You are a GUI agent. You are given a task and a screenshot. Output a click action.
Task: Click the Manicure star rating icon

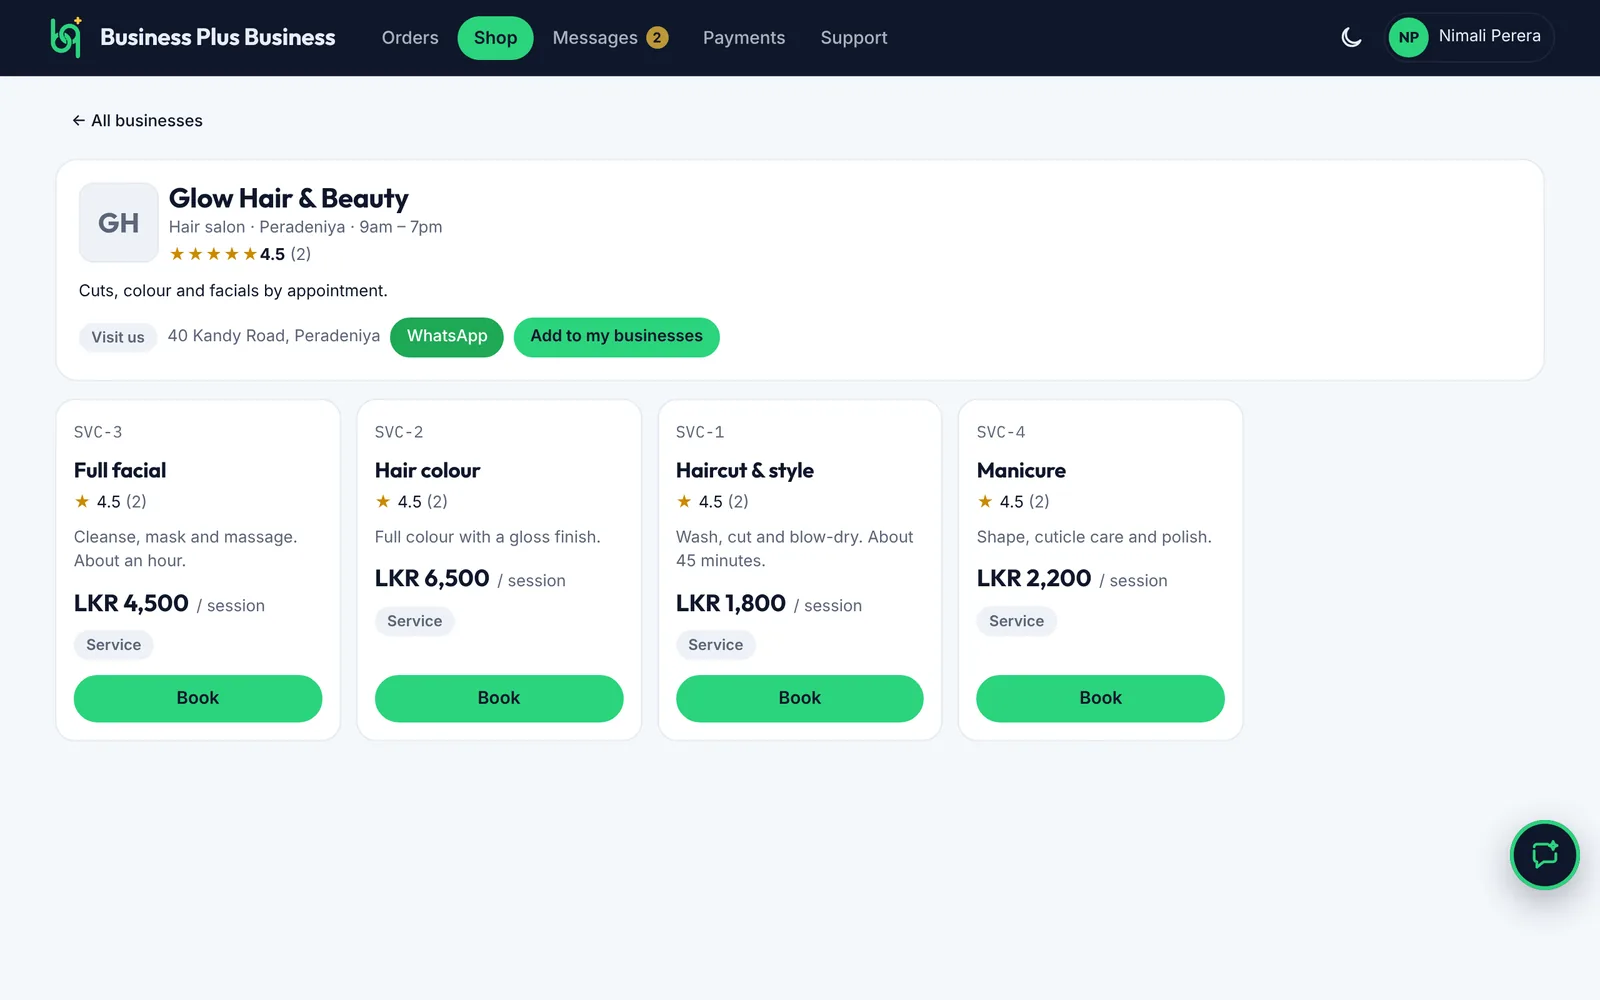point(985,501)
